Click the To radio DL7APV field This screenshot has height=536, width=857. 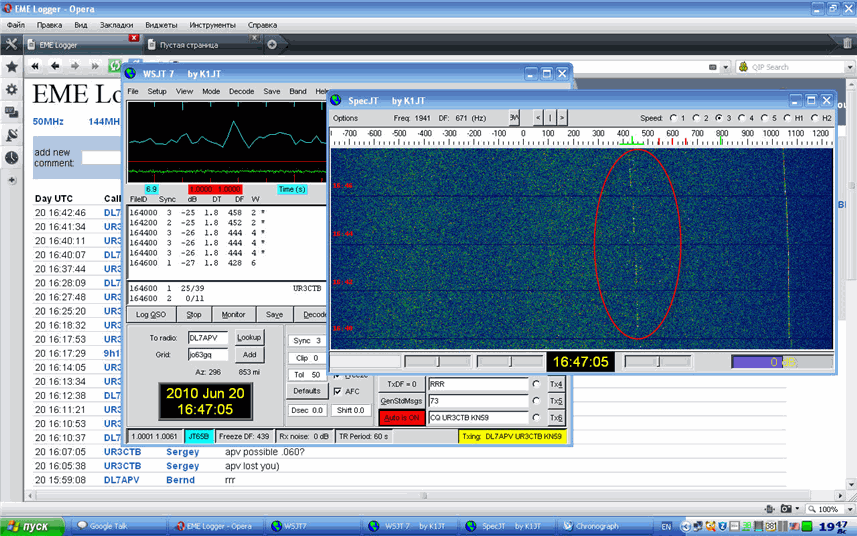click(x=208, y=338)
